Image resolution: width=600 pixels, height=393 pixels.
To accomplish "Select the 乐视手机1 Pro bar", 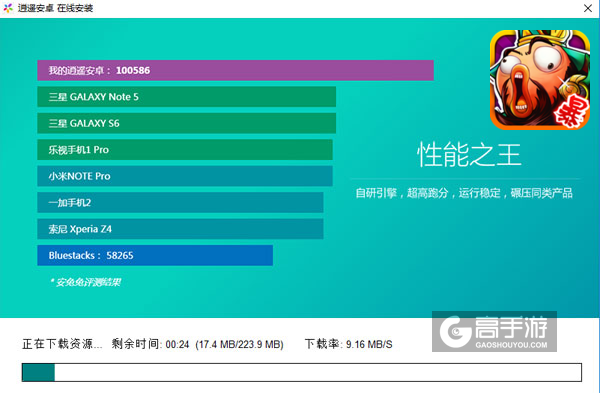I will point(185,150).
